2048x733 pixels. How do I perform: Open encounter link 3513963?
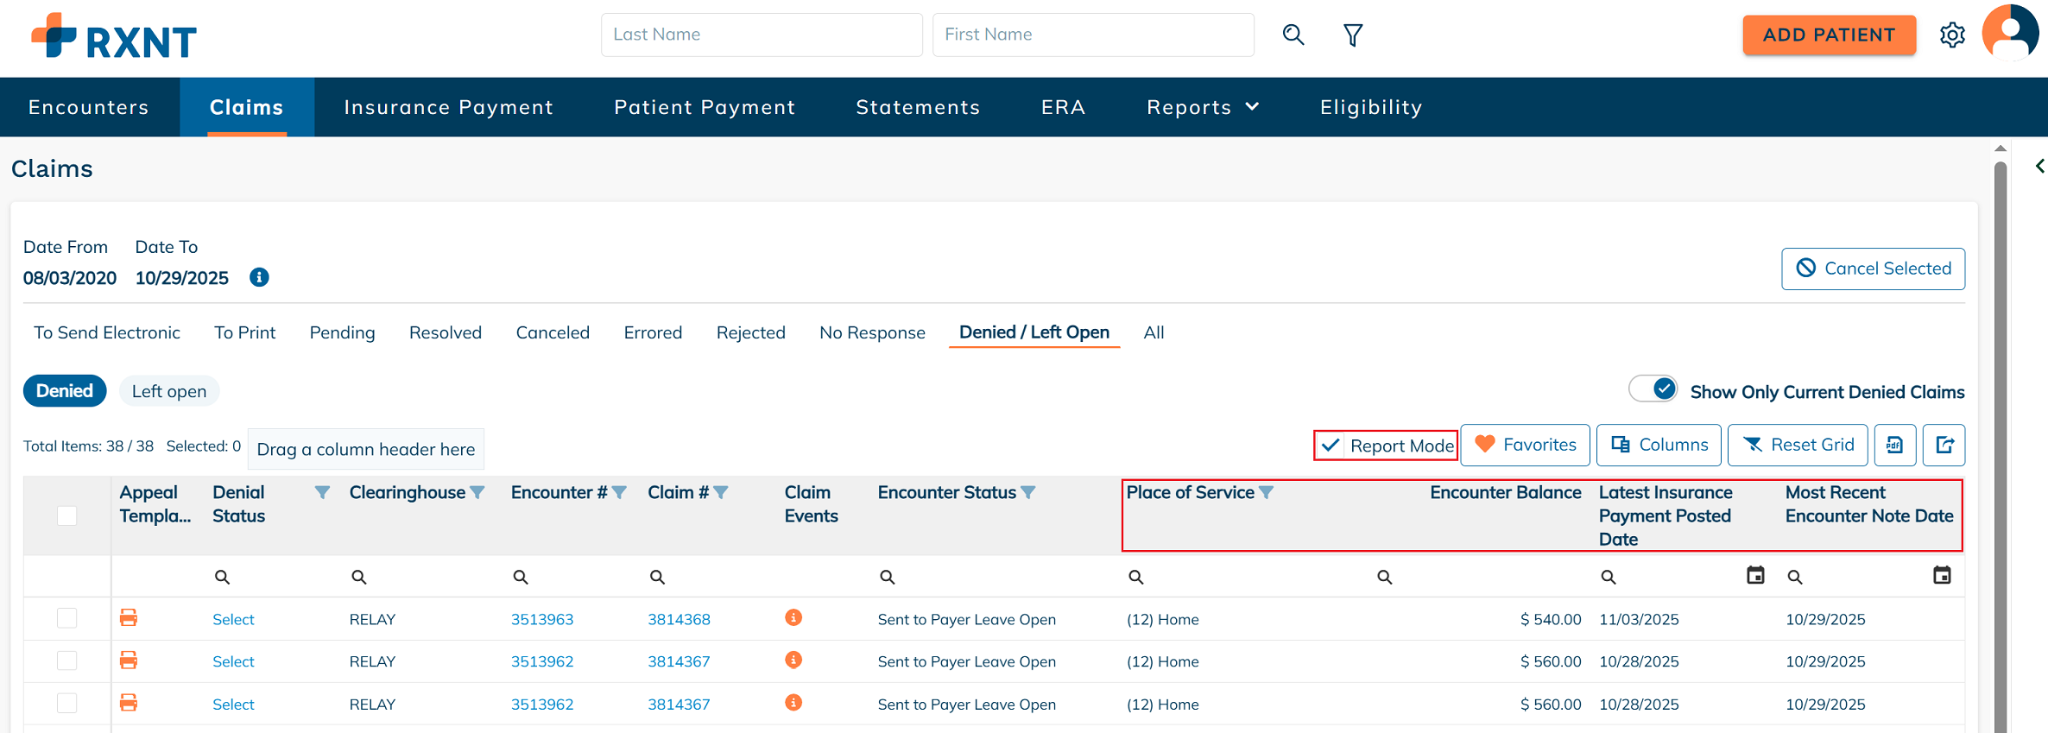542,620
